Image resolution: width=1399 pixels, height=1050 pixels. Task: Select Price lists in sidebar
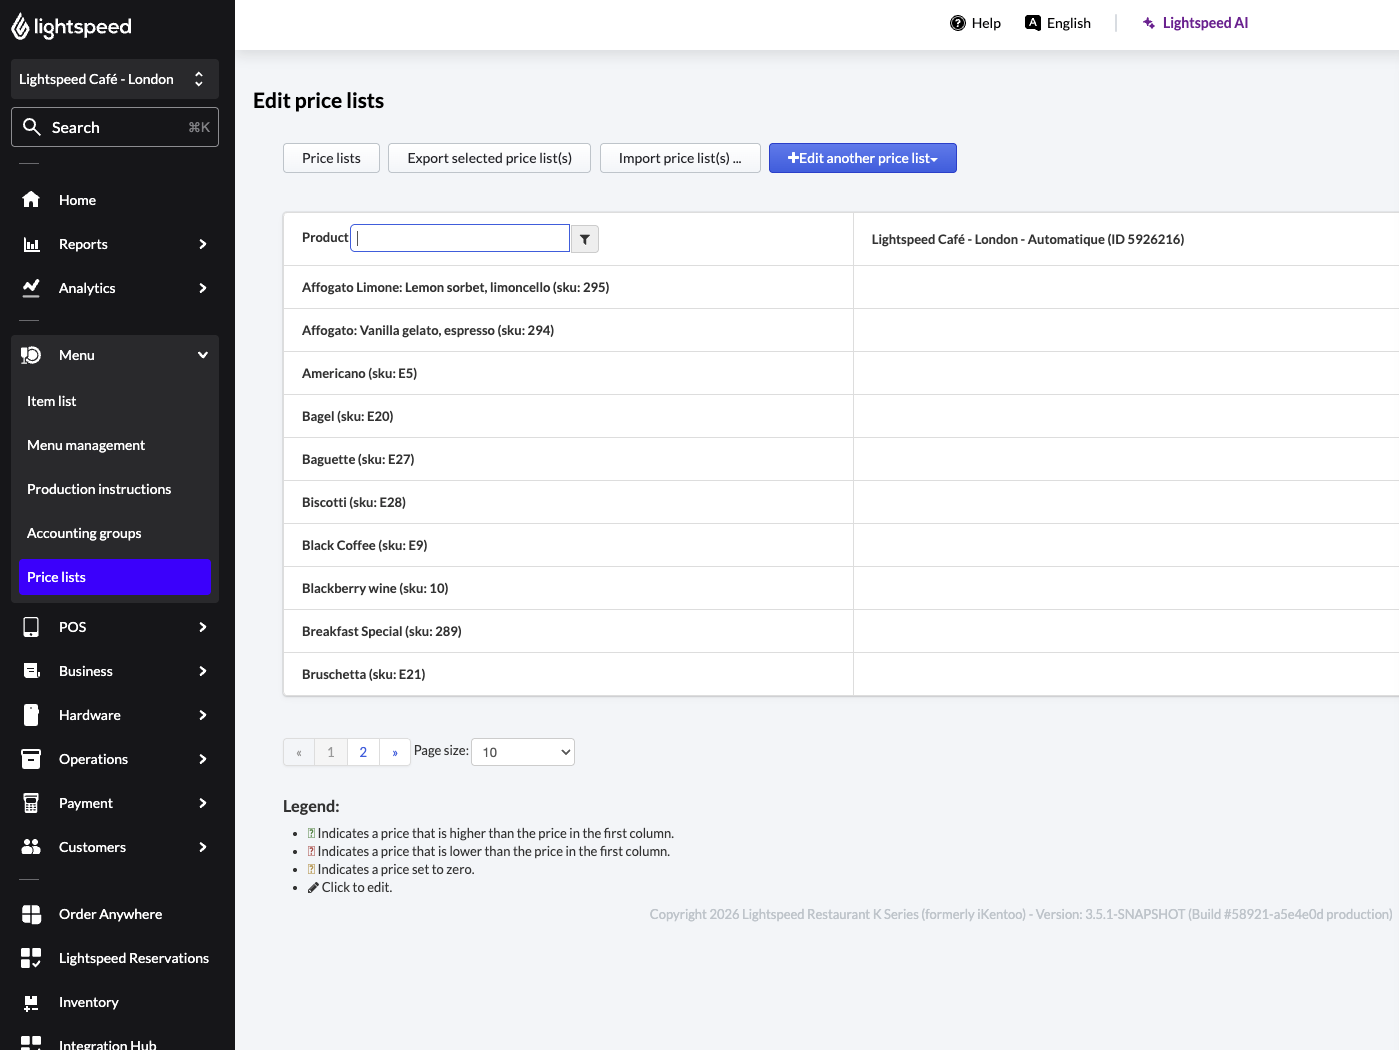pyautogui.click(x=115, y=577)
